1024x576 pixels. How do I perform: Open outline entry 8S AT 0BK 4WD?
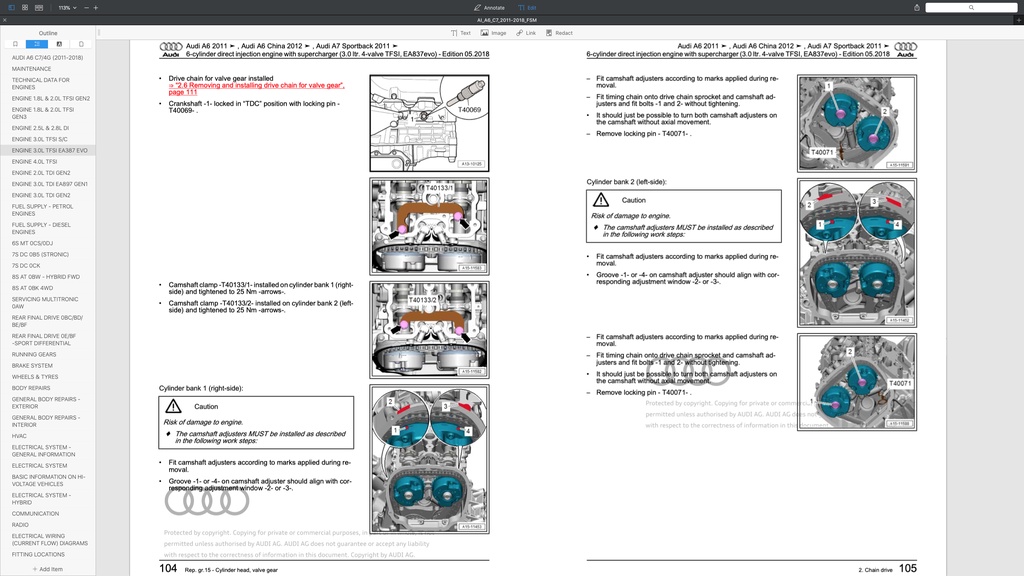tap(32, 288)
